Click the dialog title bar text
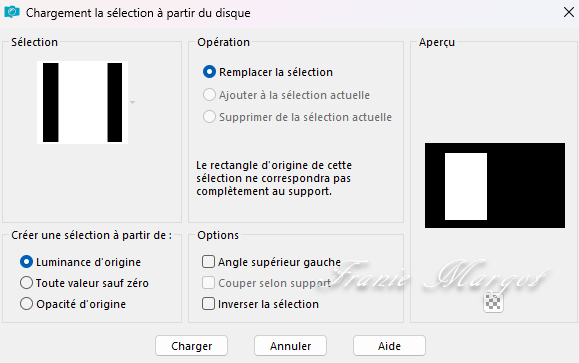 click(x=138, y=13)
